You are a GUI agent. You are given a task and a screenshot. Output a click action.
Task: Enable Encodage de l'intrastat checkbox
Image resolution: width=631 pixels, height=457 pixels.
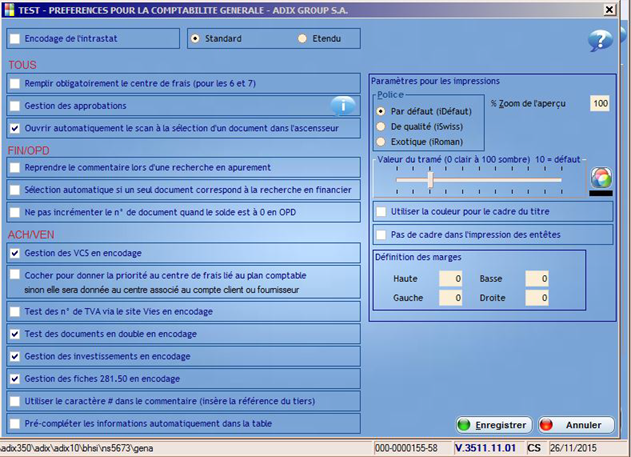coord(15,39)
